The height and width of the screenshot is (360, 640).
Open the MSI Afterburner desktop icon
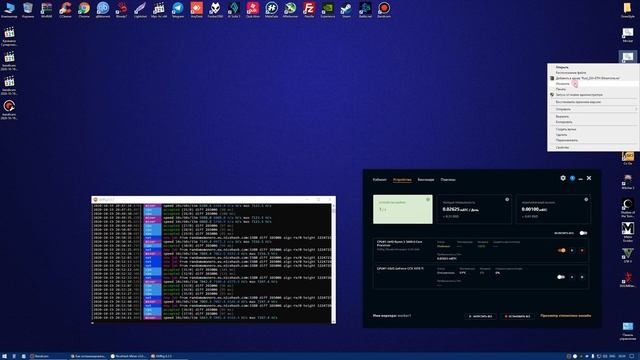coord(290,9)
